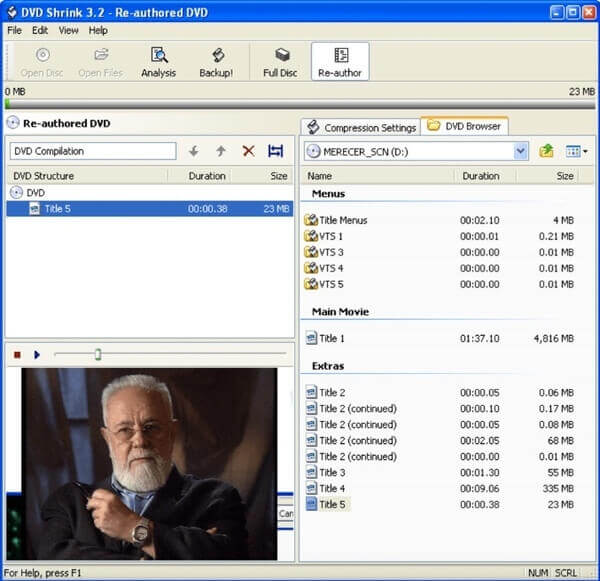This screenshot has height=581, width=600.
Task: Select VTS 3 menu item icon
Action: pyautogui.click(x=311, y=252)
